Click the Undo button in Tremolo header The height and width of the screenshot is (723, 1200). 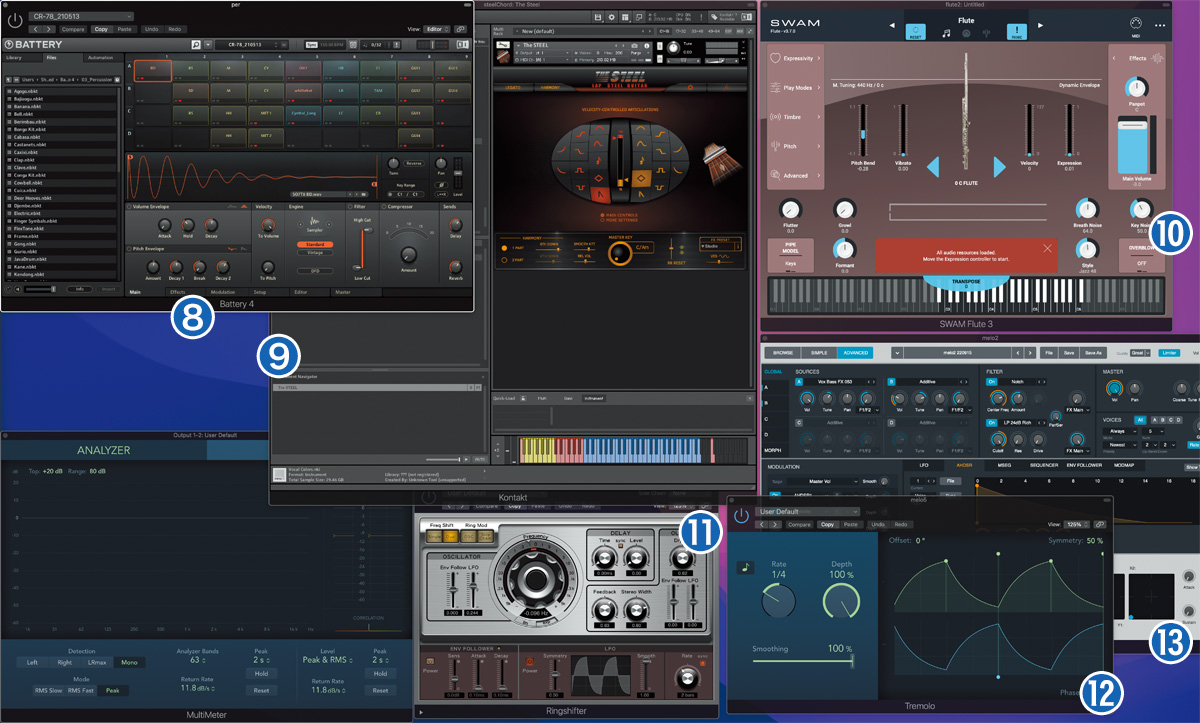[x=877, y=524]
